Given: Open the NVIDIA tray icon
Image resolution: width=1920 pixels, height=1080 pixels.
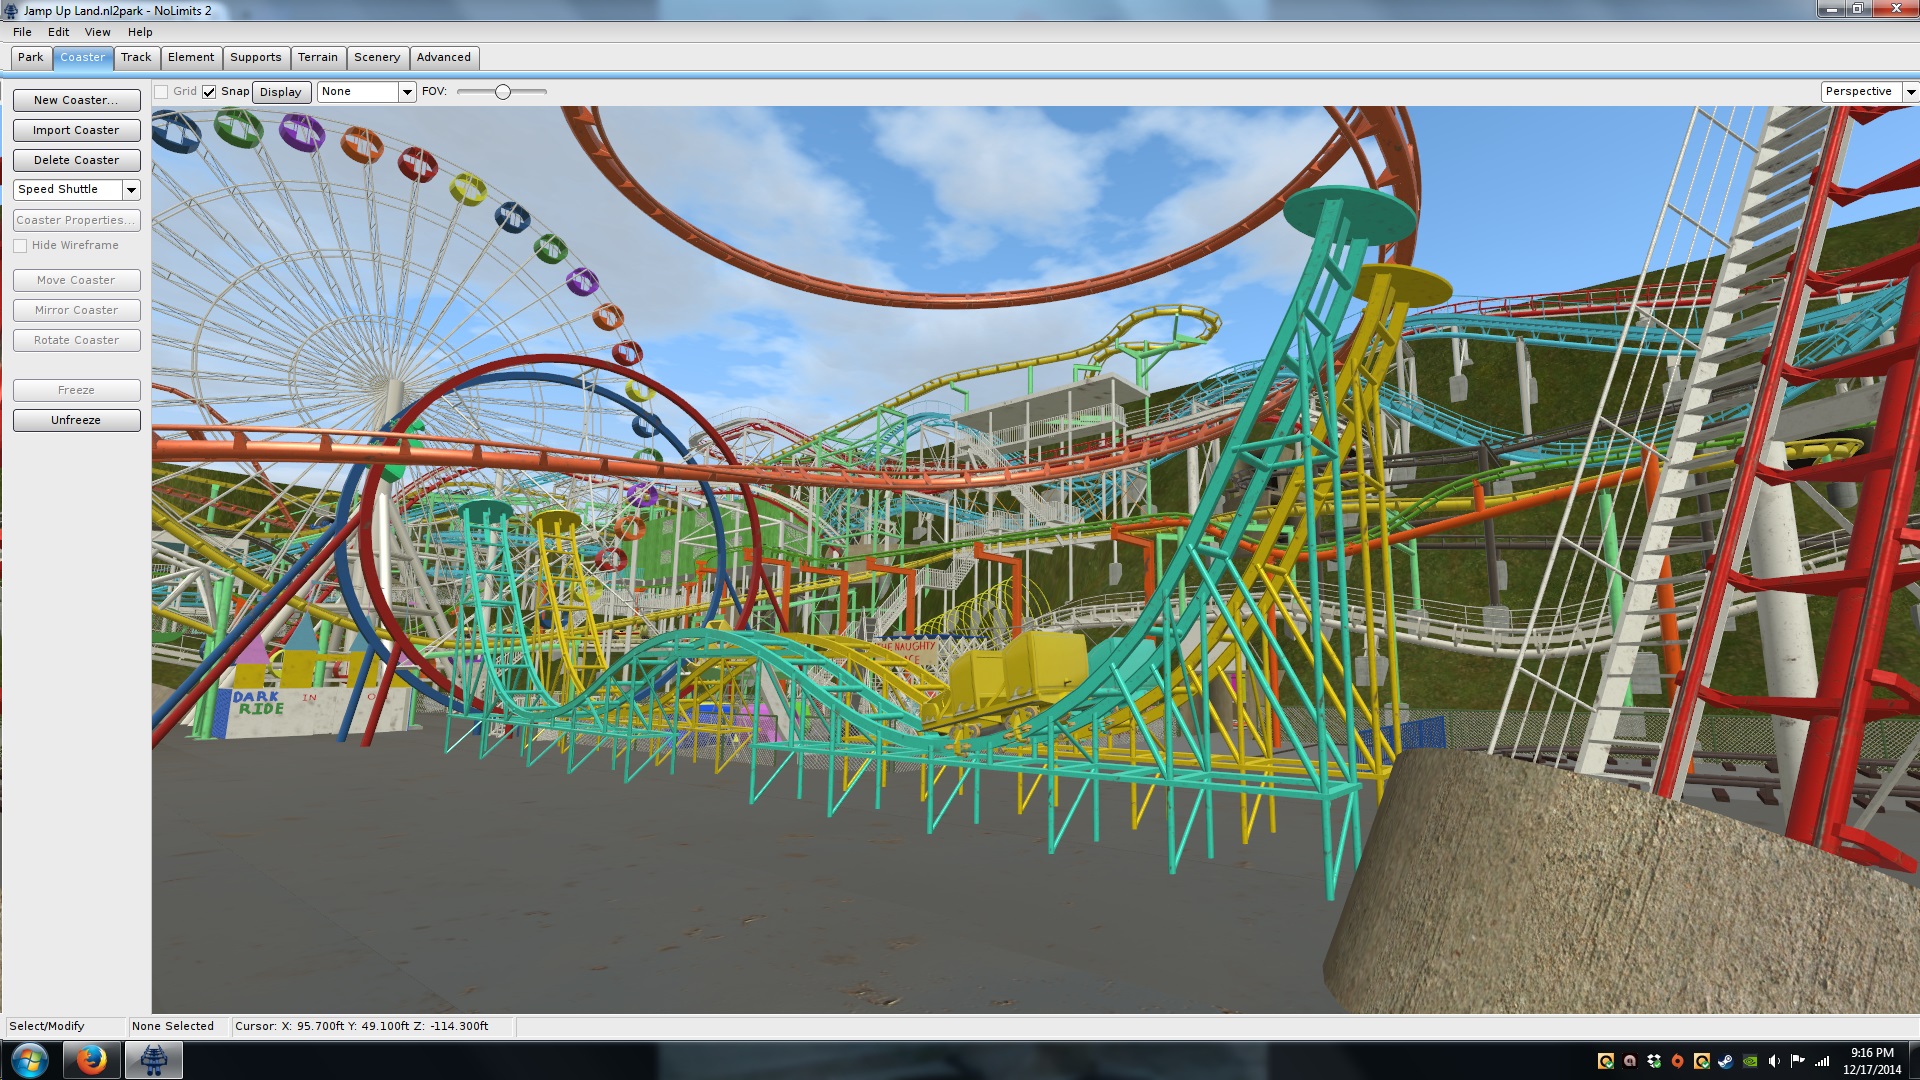Looking at the screenshot, I should (x=1750, y=1061).
